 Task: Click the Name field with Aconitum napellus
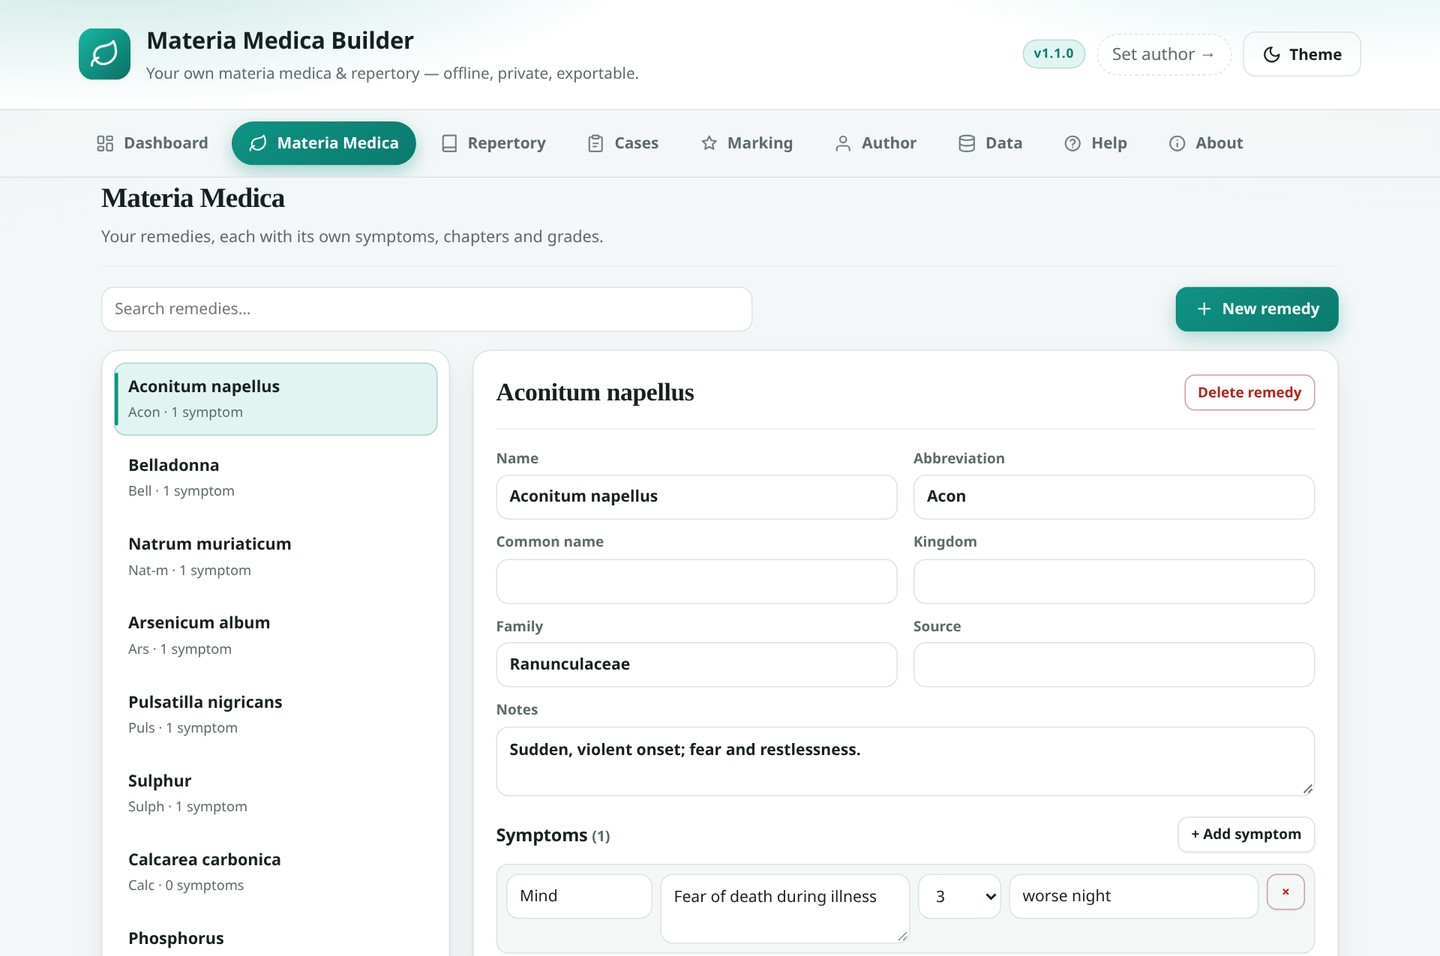click(x=697, y=497)
